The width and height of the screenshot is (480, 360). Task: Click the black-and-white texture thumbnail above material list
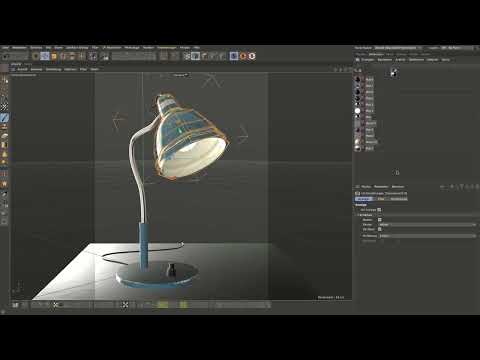point(394,73)
